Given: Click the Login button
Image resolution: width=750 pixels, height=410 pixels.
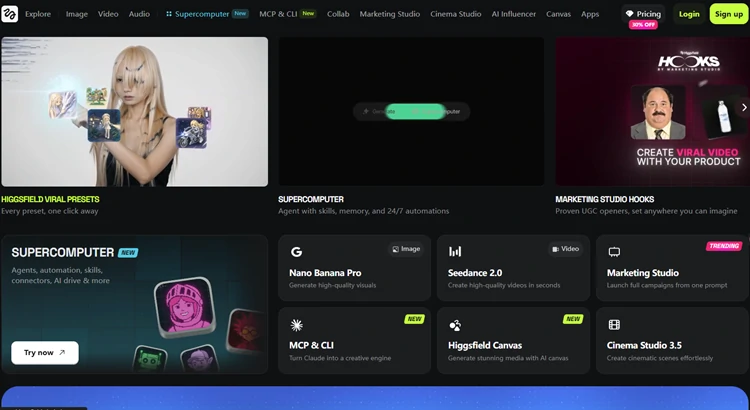Looking at the screenshot, I should point(689,14).
